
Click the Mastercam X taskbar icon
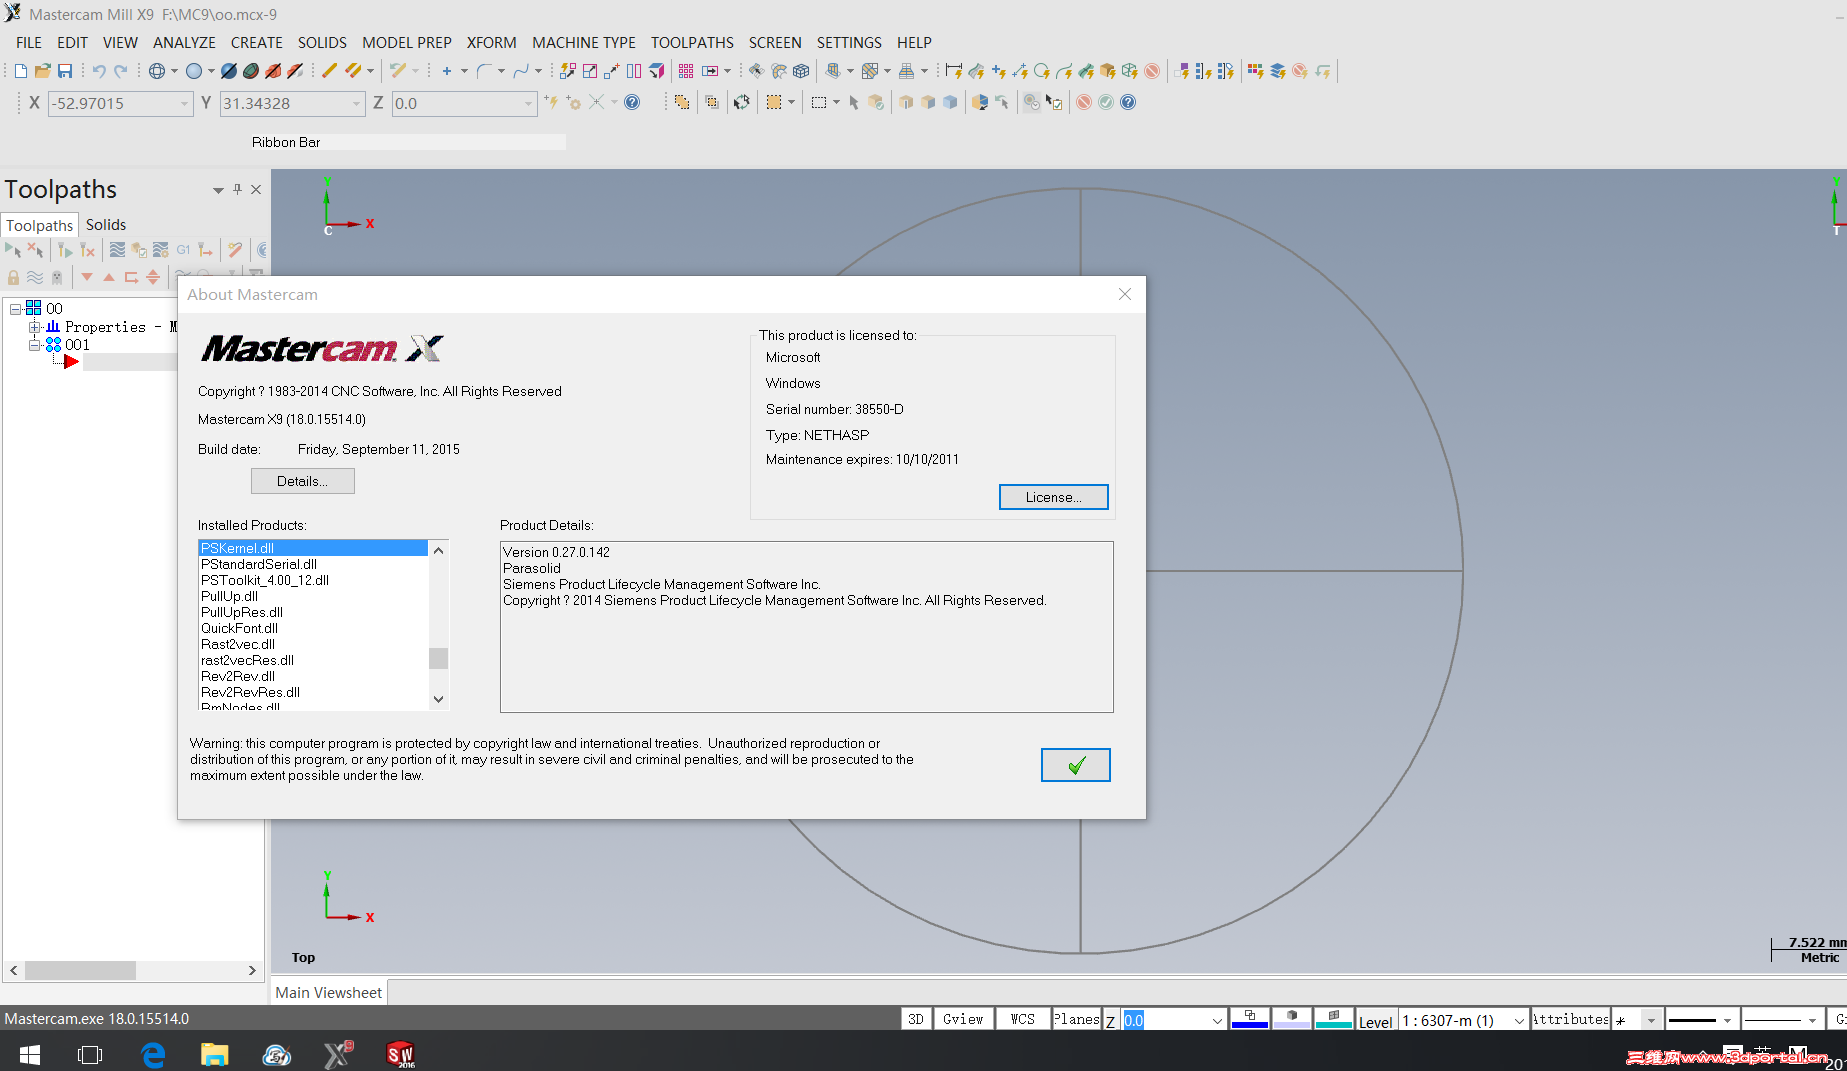click(338, 1054)
